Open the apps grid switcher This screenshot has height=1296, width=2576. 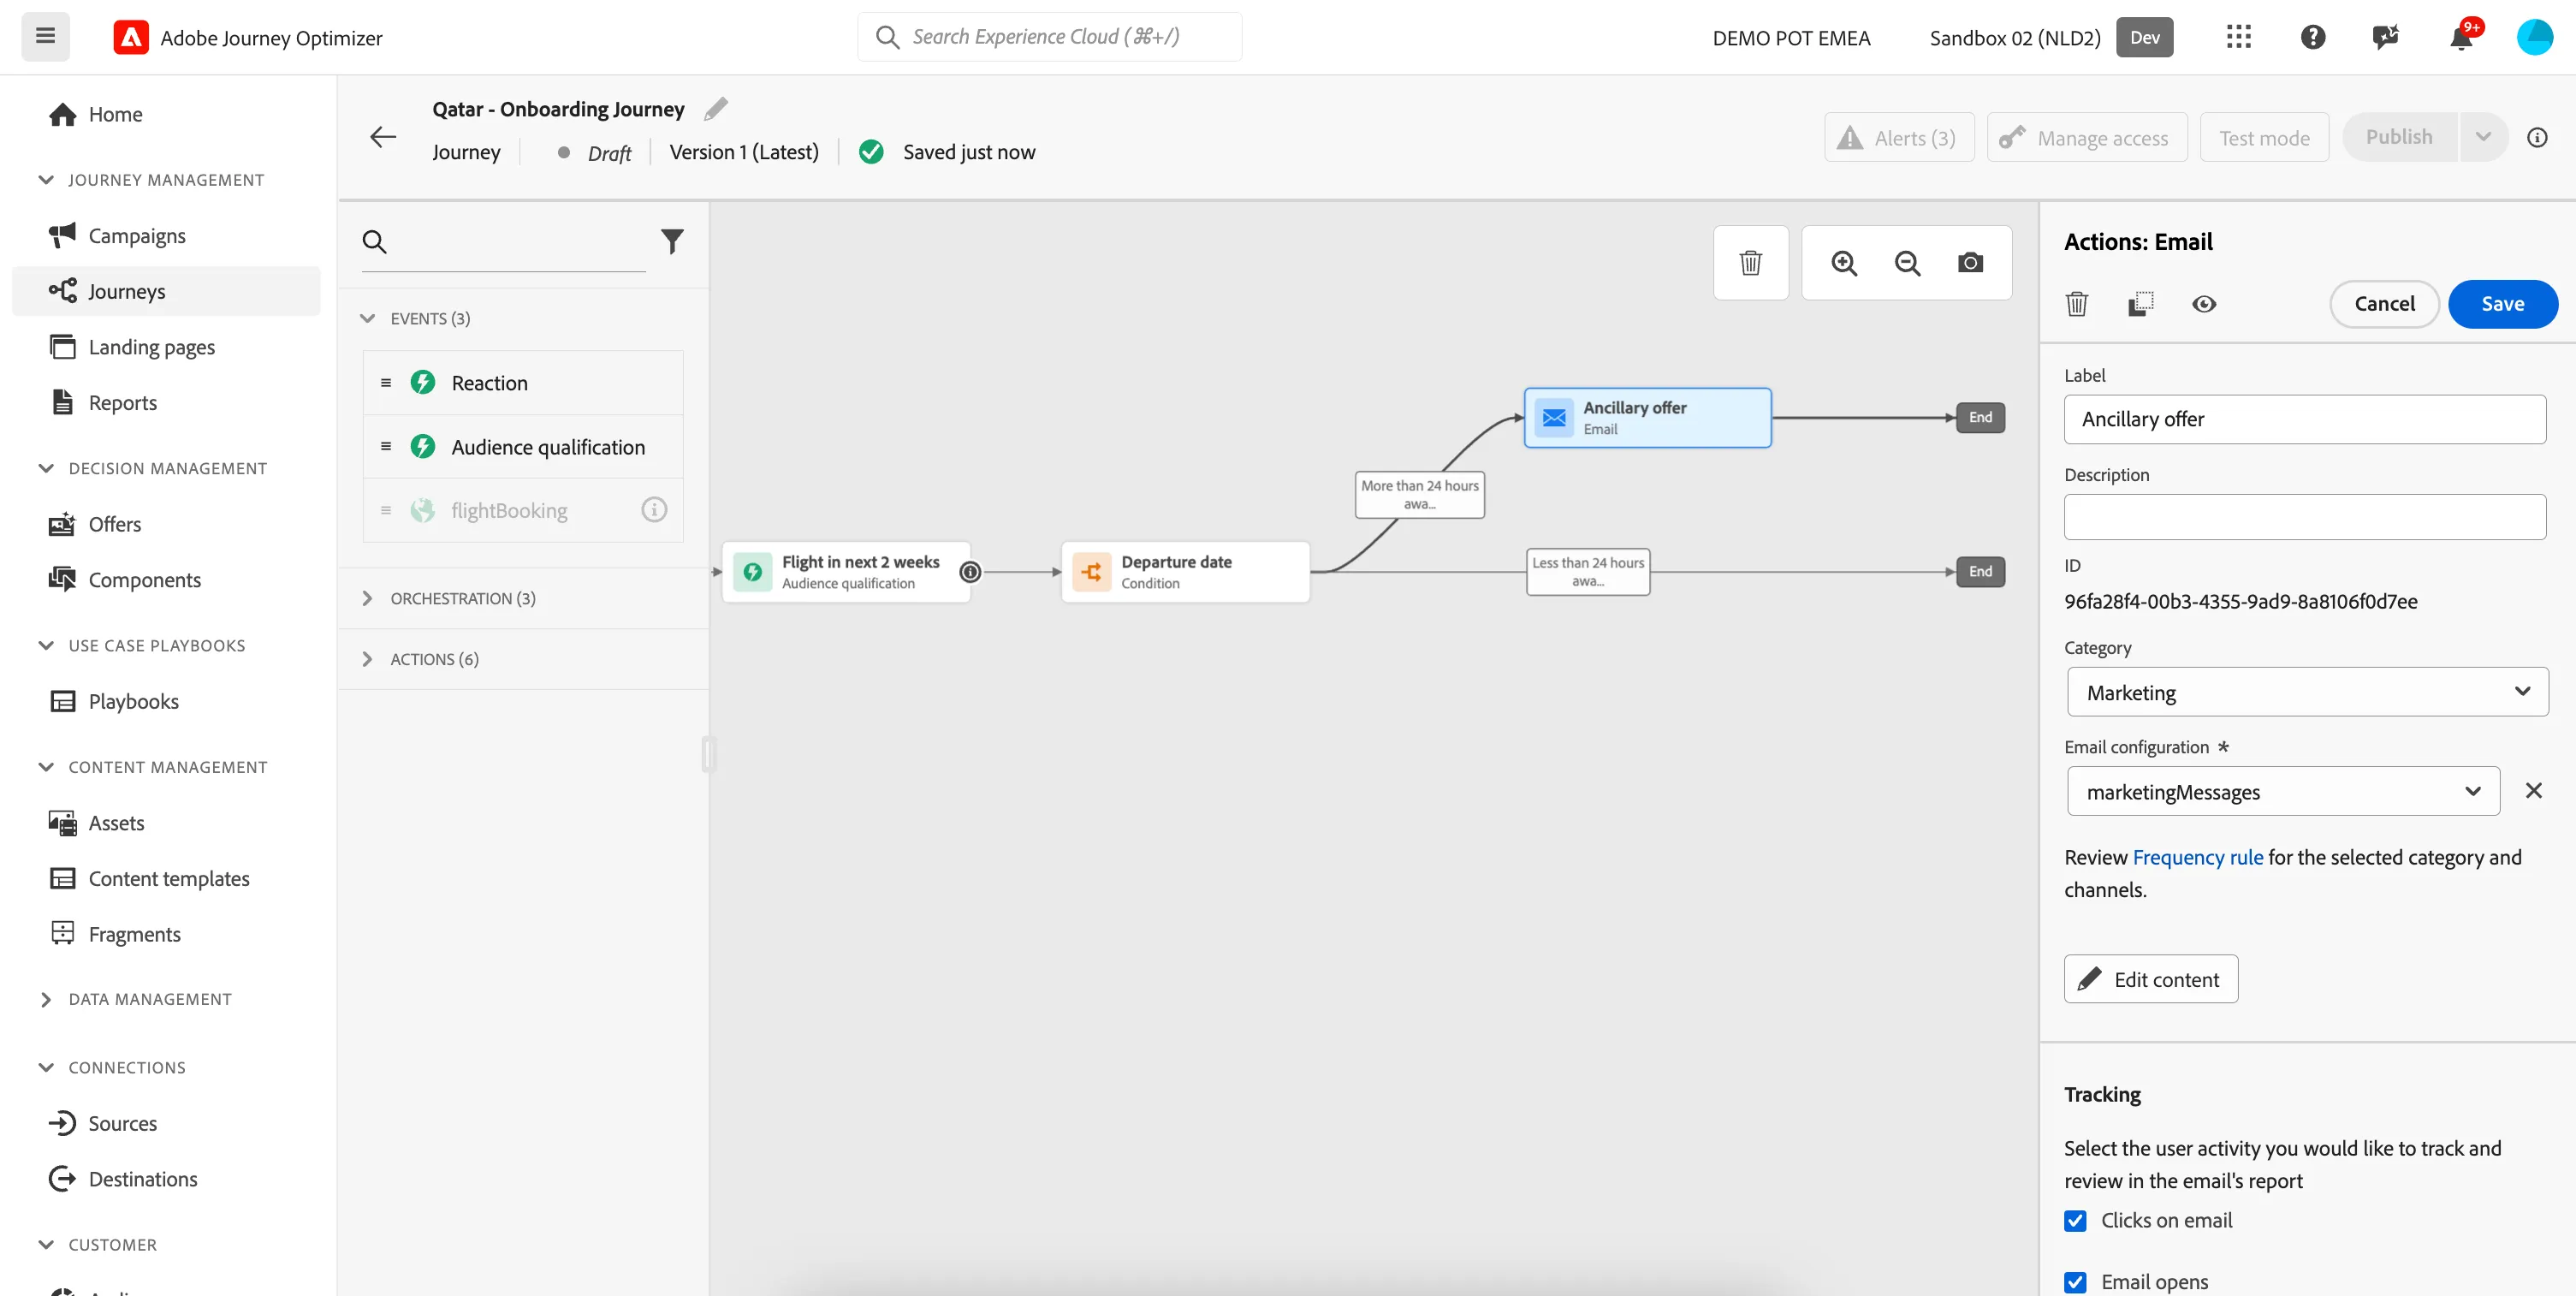(x=2238, y=37)
